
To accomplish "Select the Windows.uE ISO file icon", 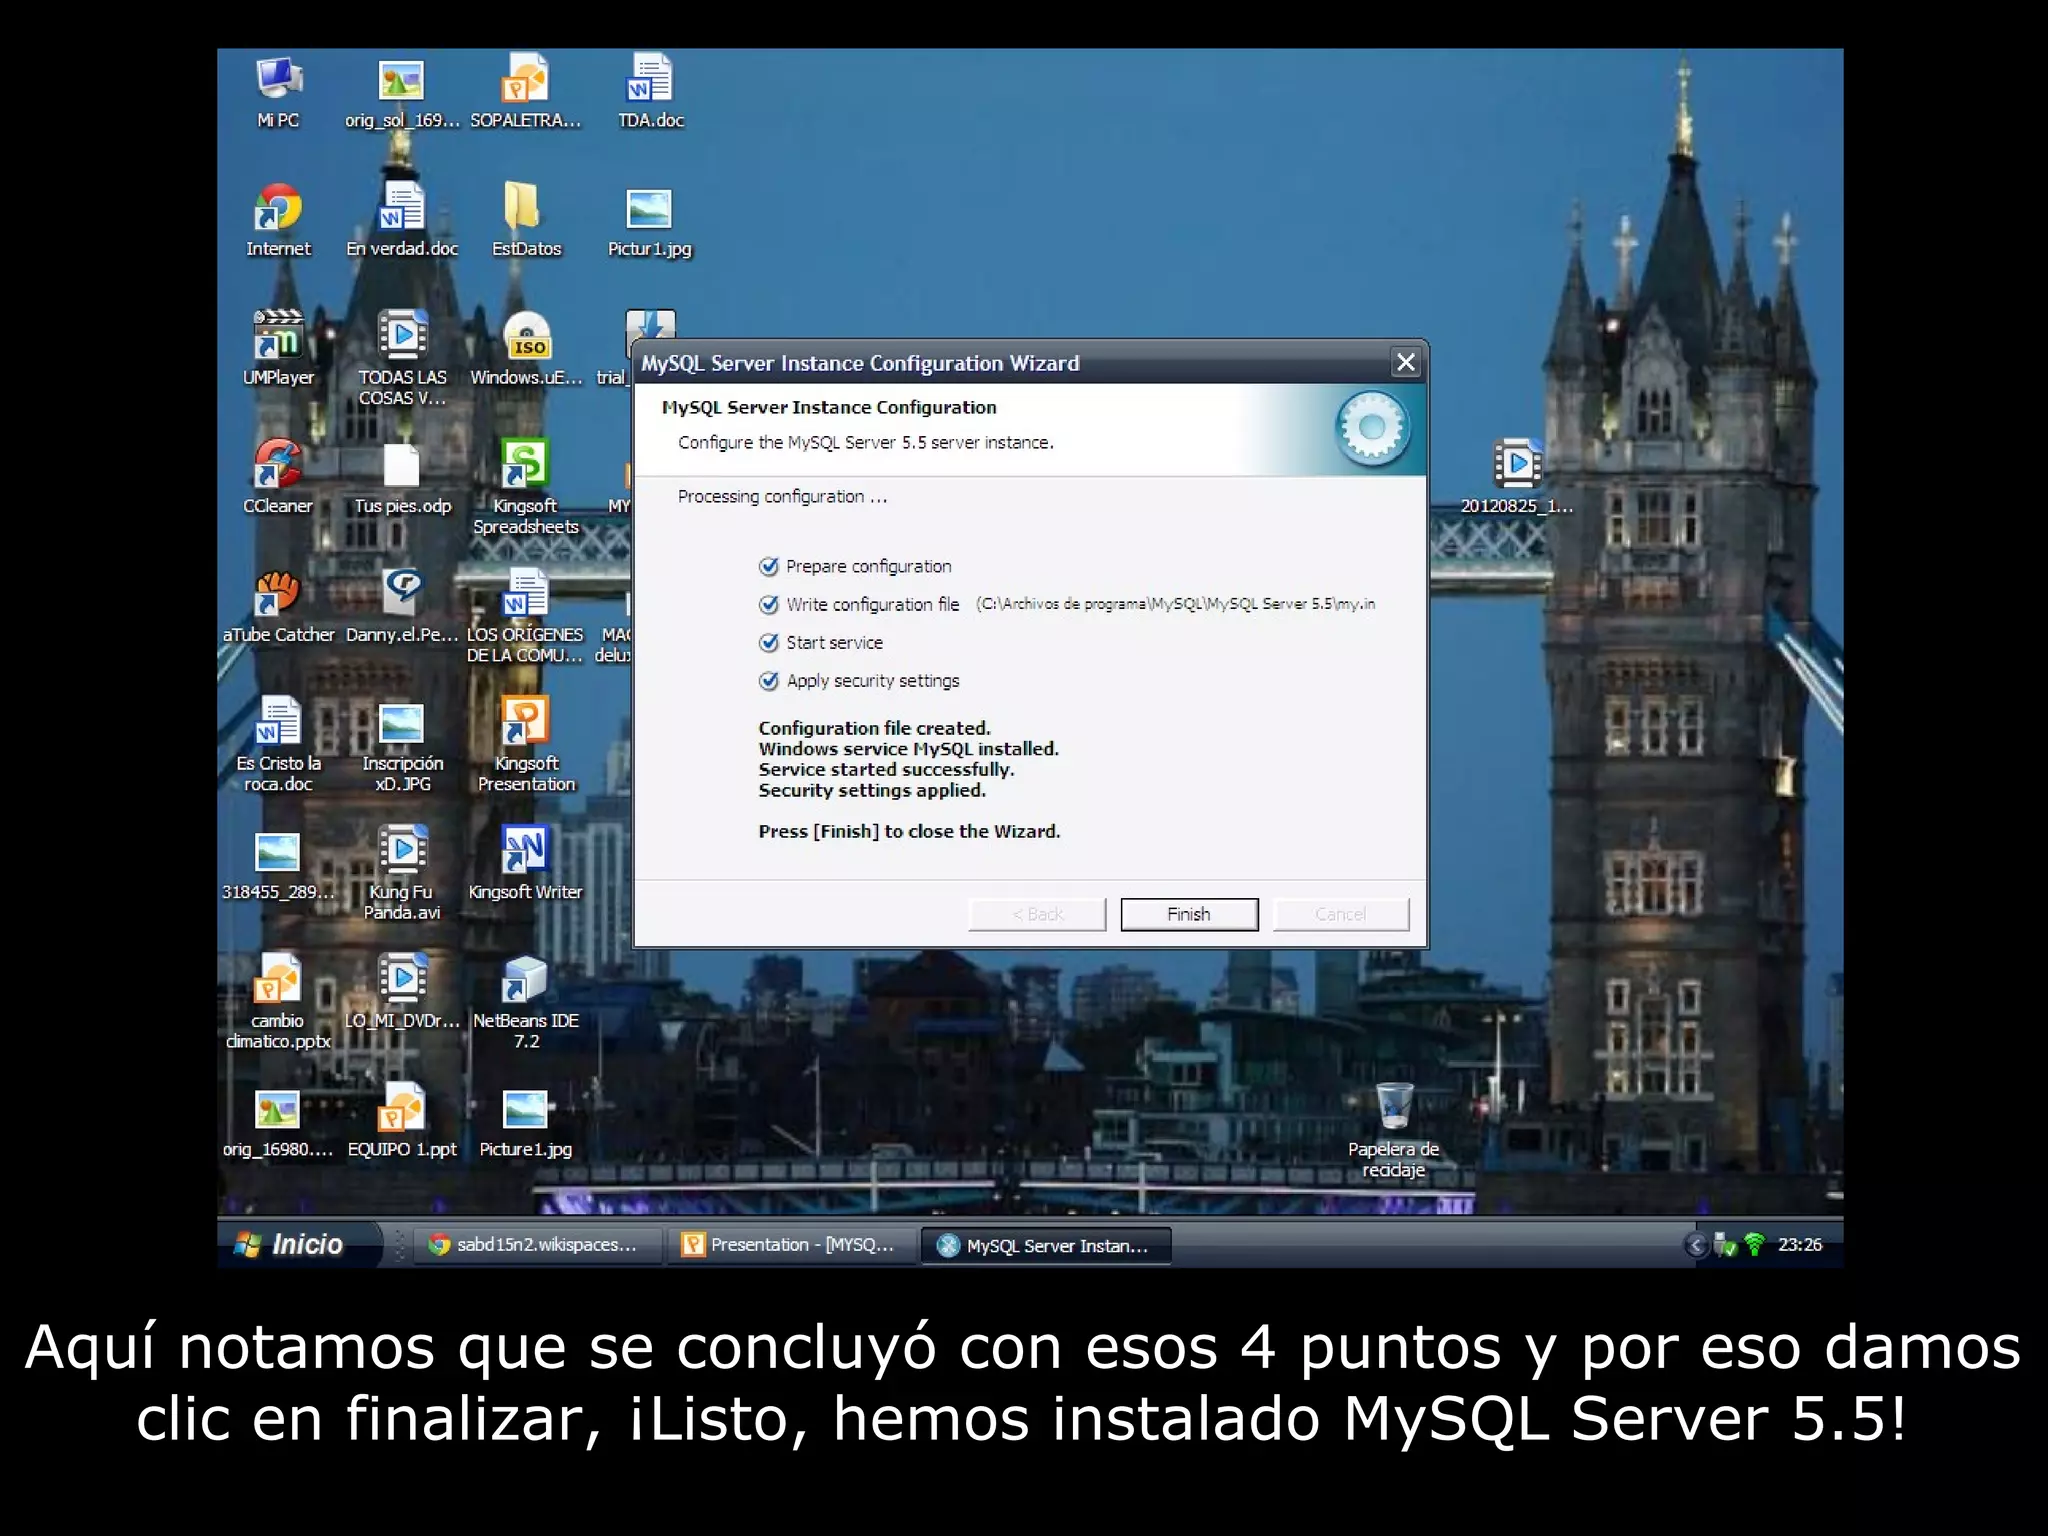I will click(x=526, y=350).
